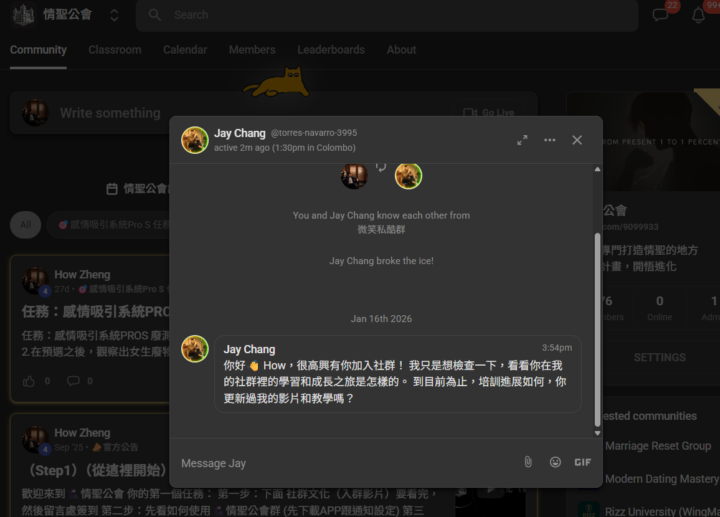The height and width of the screenshot is (517, 720).
Task: Expand the chat window to full size
Action: (x=522, y=140)
